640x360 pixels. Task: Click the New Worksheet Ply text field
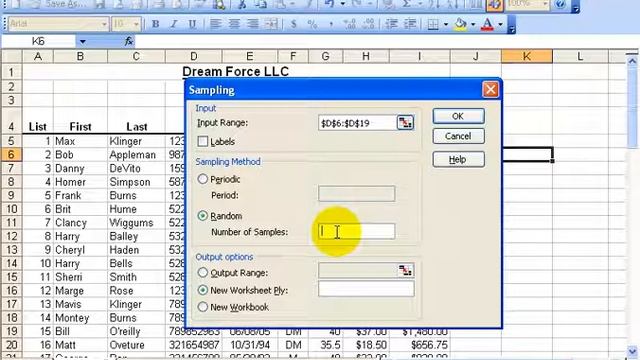366,289
